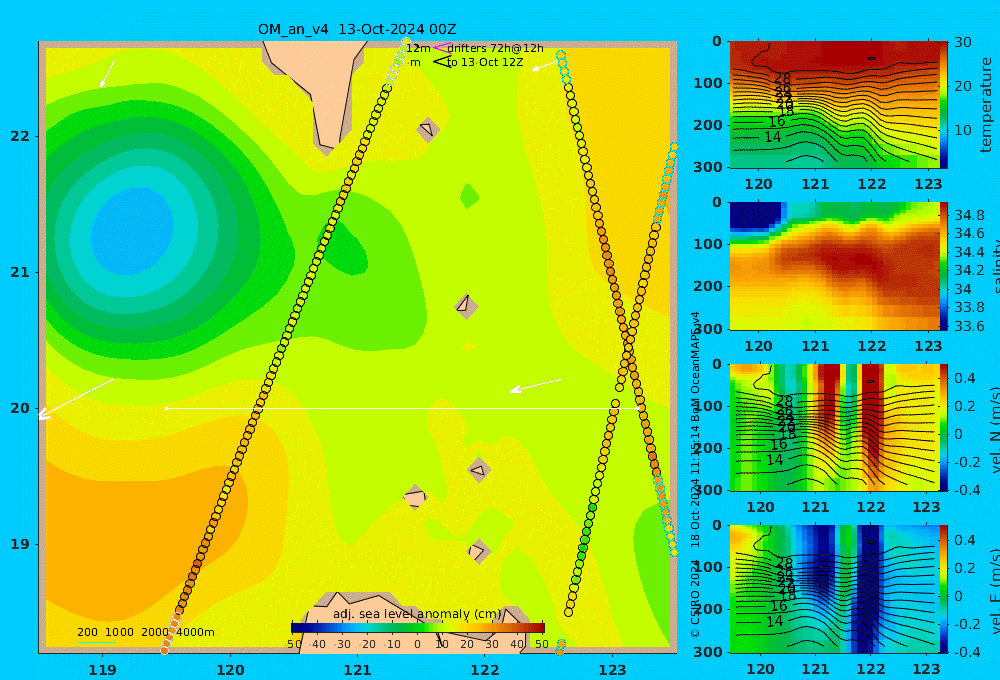Viewport: 1000px width, 680px height.
Task: Click latitude label 20 on the main map
Action: click(x=20, y=408)
